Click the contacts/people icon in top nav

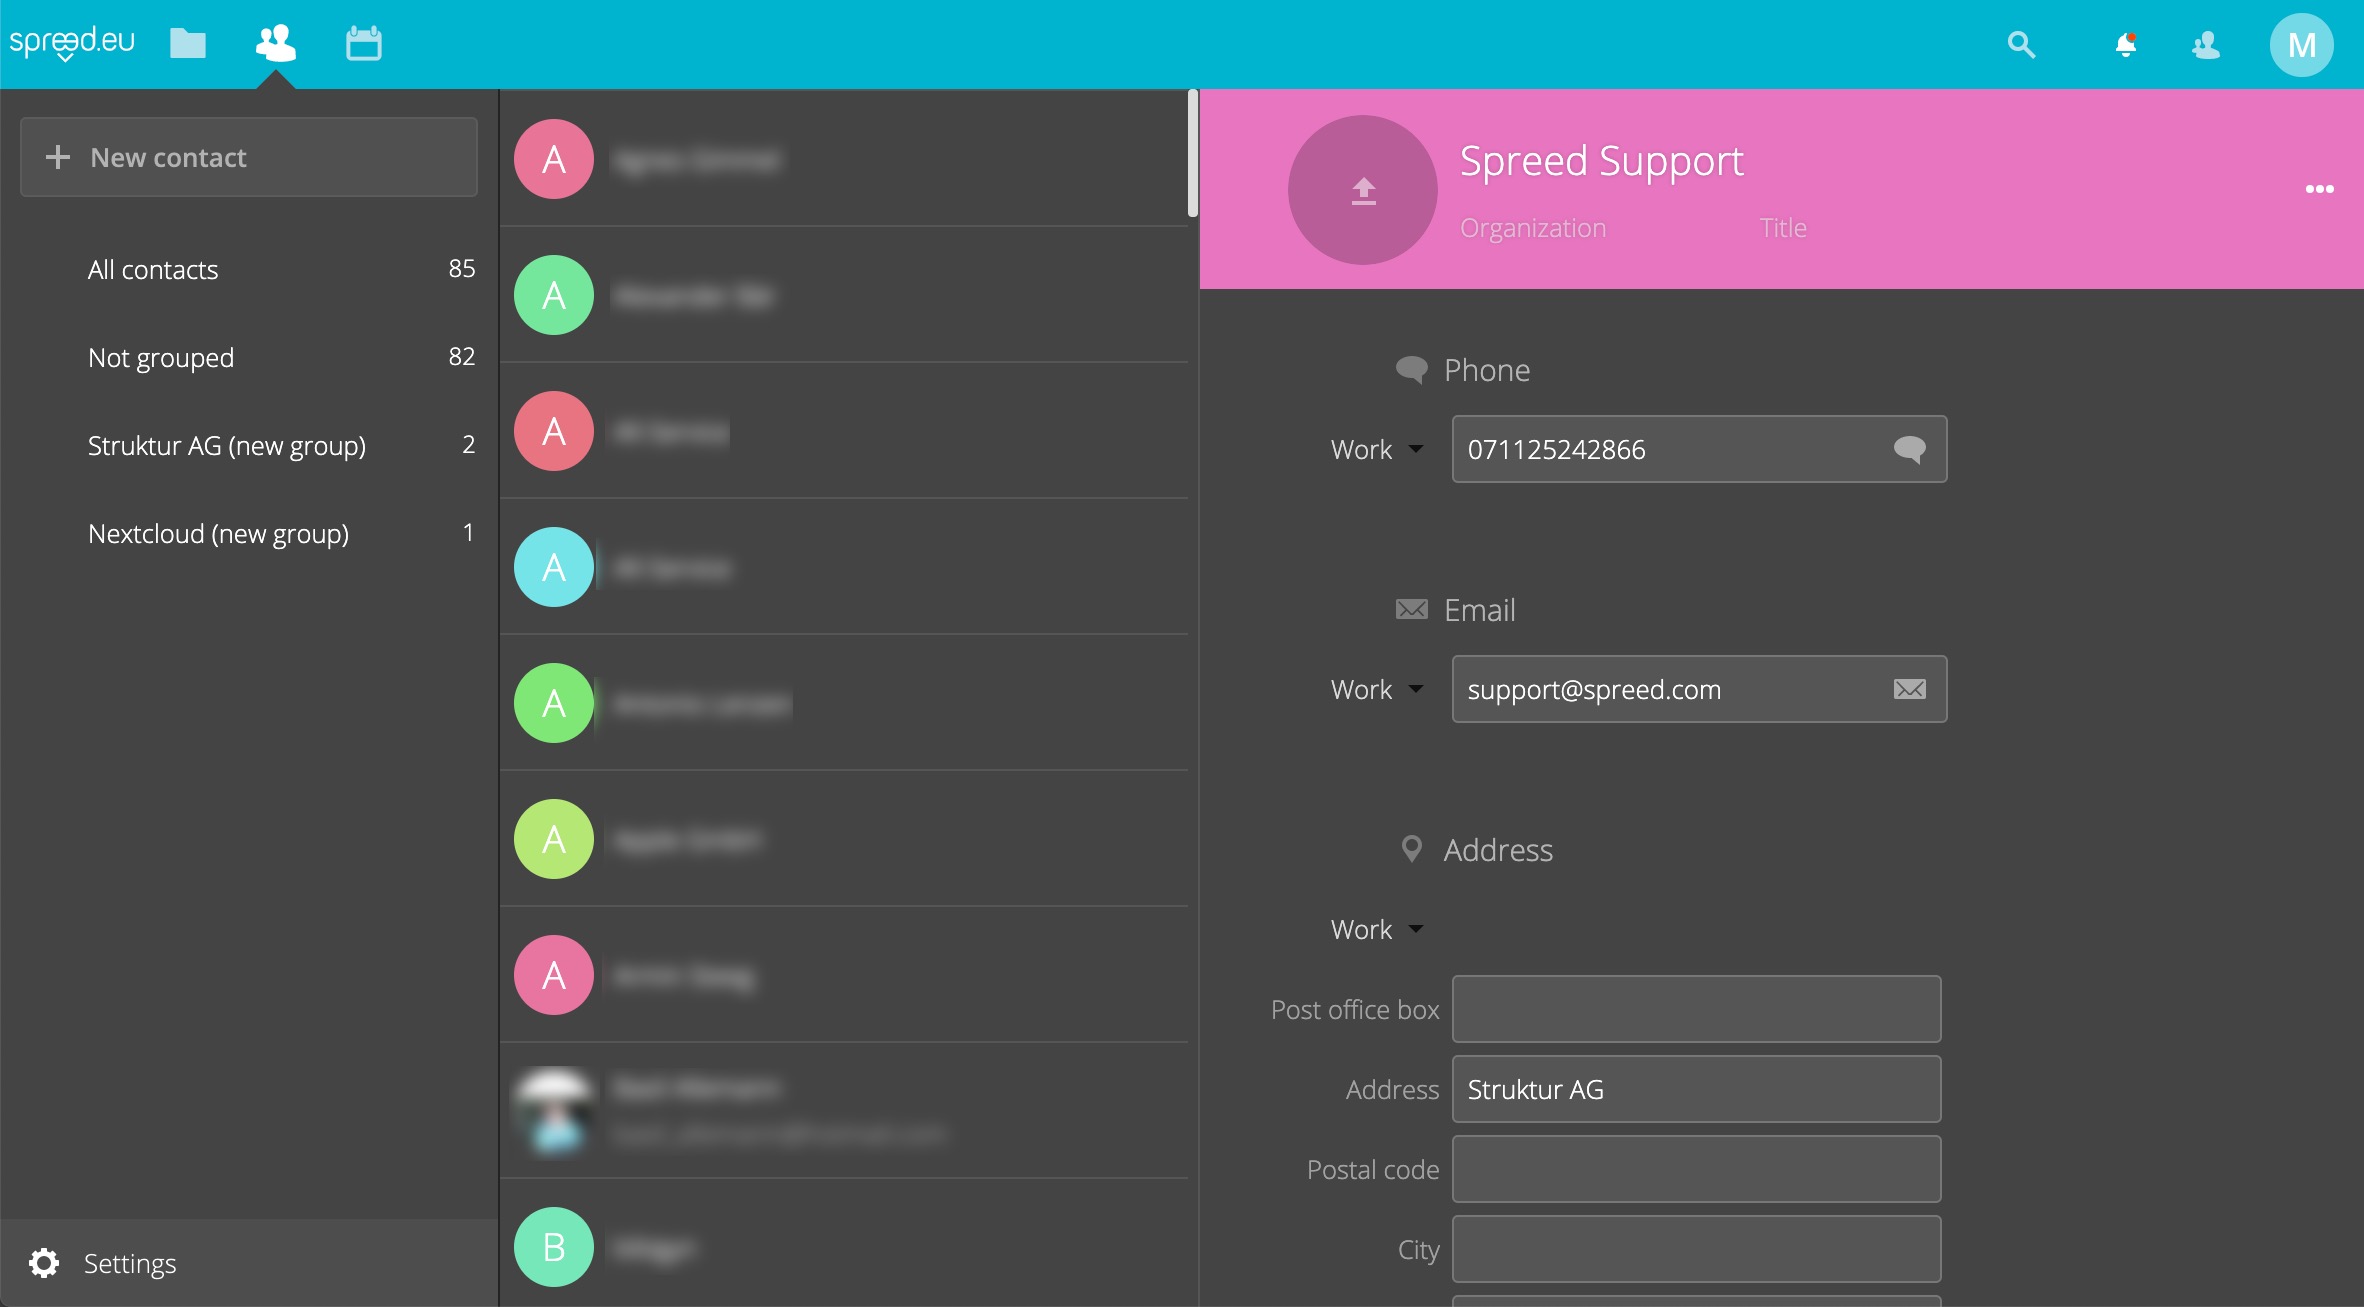point(277,43)
